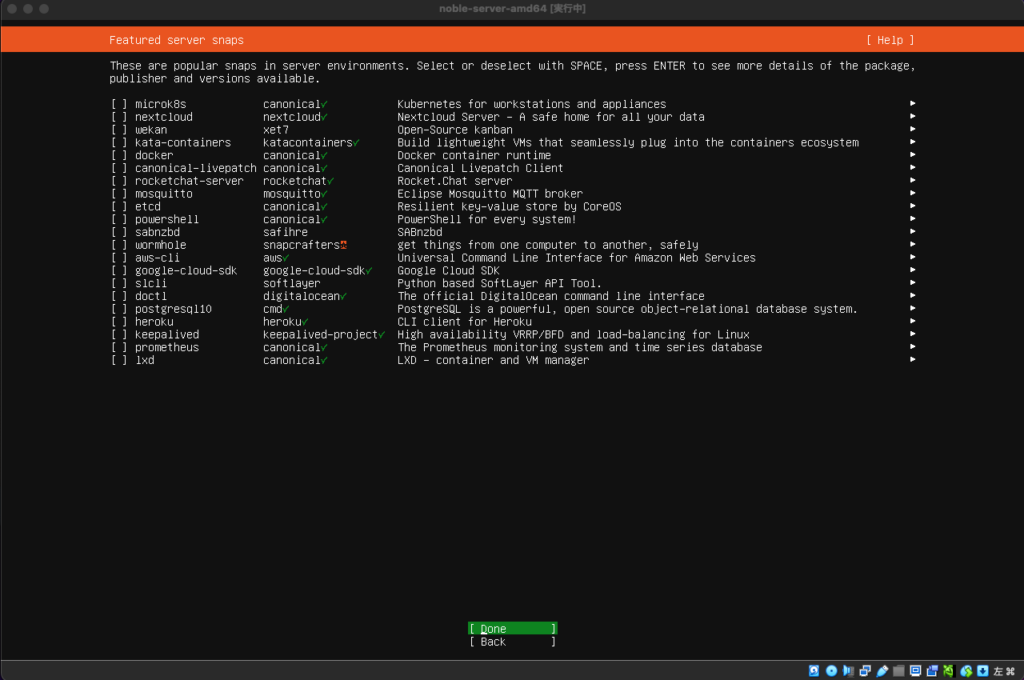The image size is (1024, 680).
Task: Open the Help menu in header
Action: pos(890,40)
